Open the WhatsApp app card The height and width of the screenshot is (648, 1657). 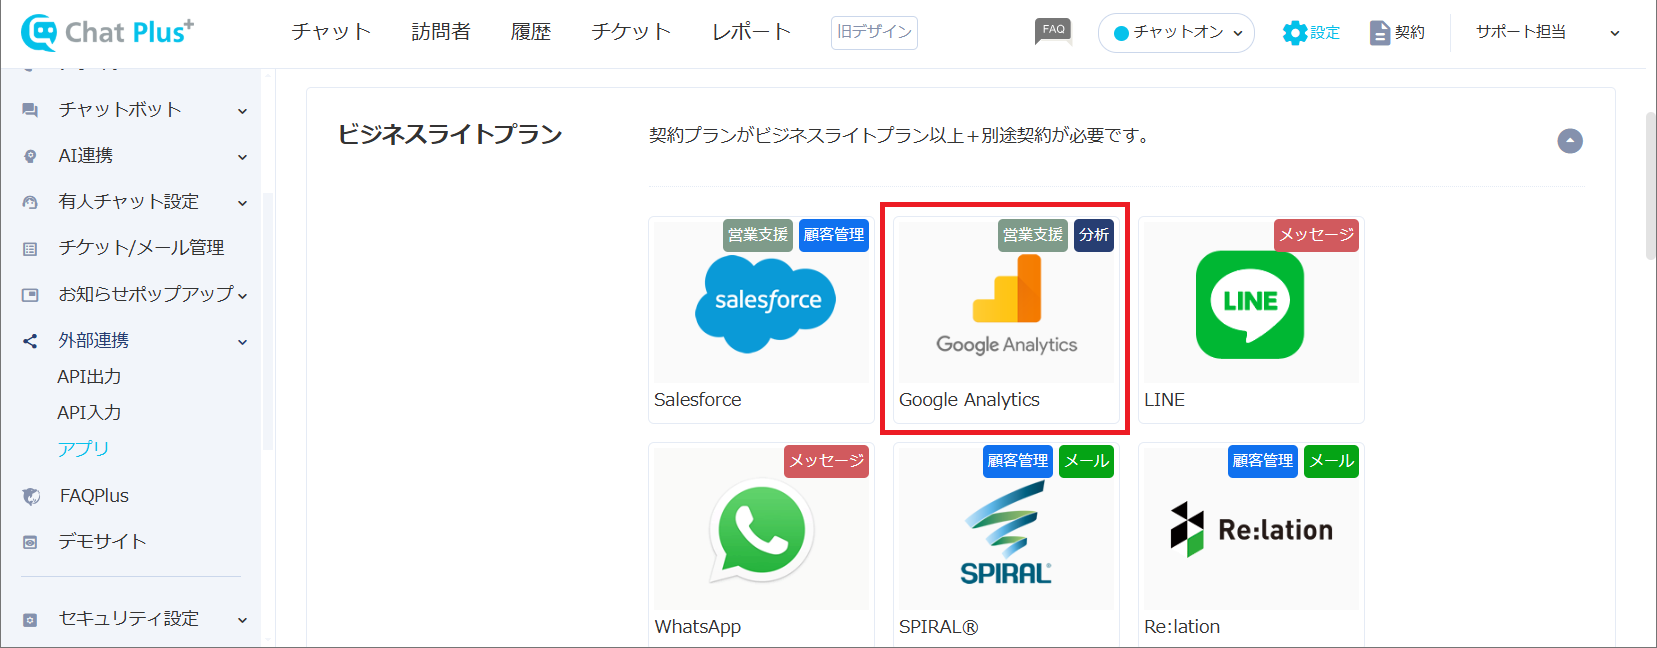[x=761, y=545]
